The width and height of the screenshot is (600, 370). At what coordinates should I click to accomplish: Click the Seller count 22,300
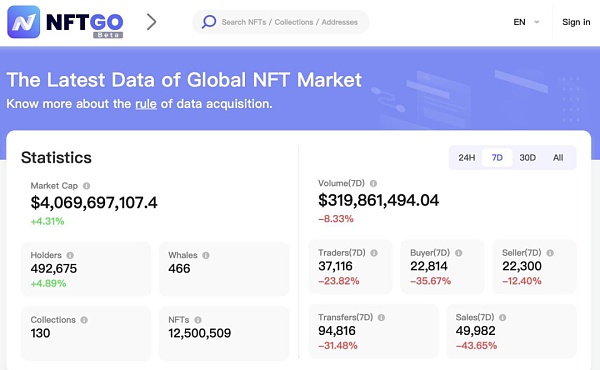coord(522,266)
